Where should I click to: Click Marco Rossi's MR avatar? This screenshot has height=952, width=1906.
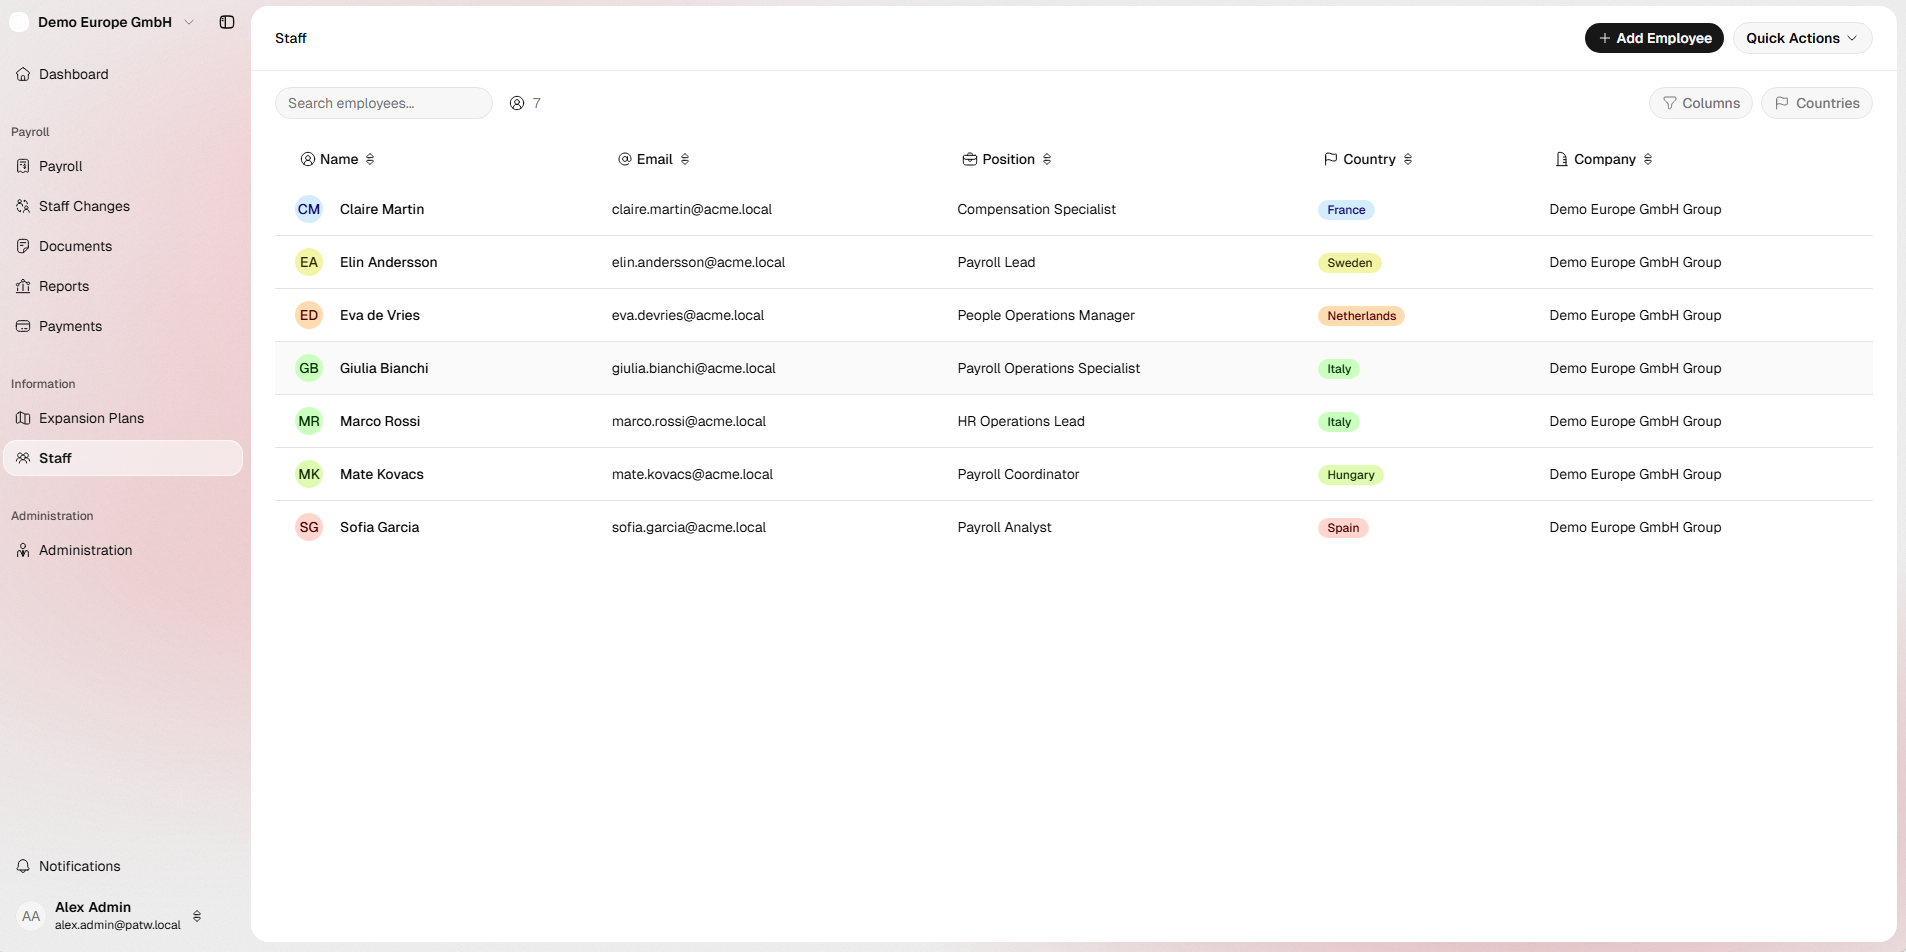309,421
